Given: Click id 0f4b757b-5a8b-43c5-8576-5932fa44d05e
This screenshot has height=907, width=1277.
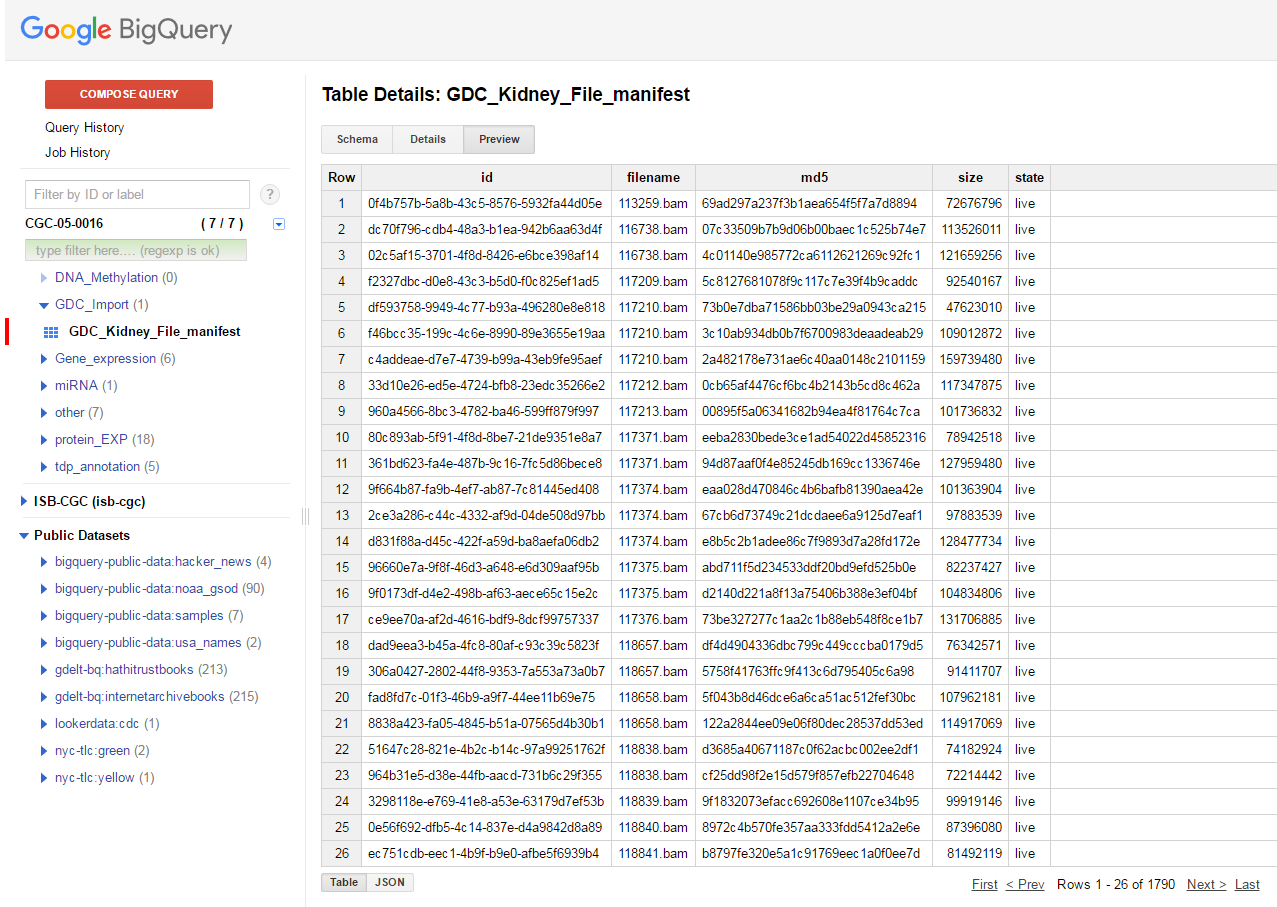Looking at the screenshot, I should click(x=485, y=204).
